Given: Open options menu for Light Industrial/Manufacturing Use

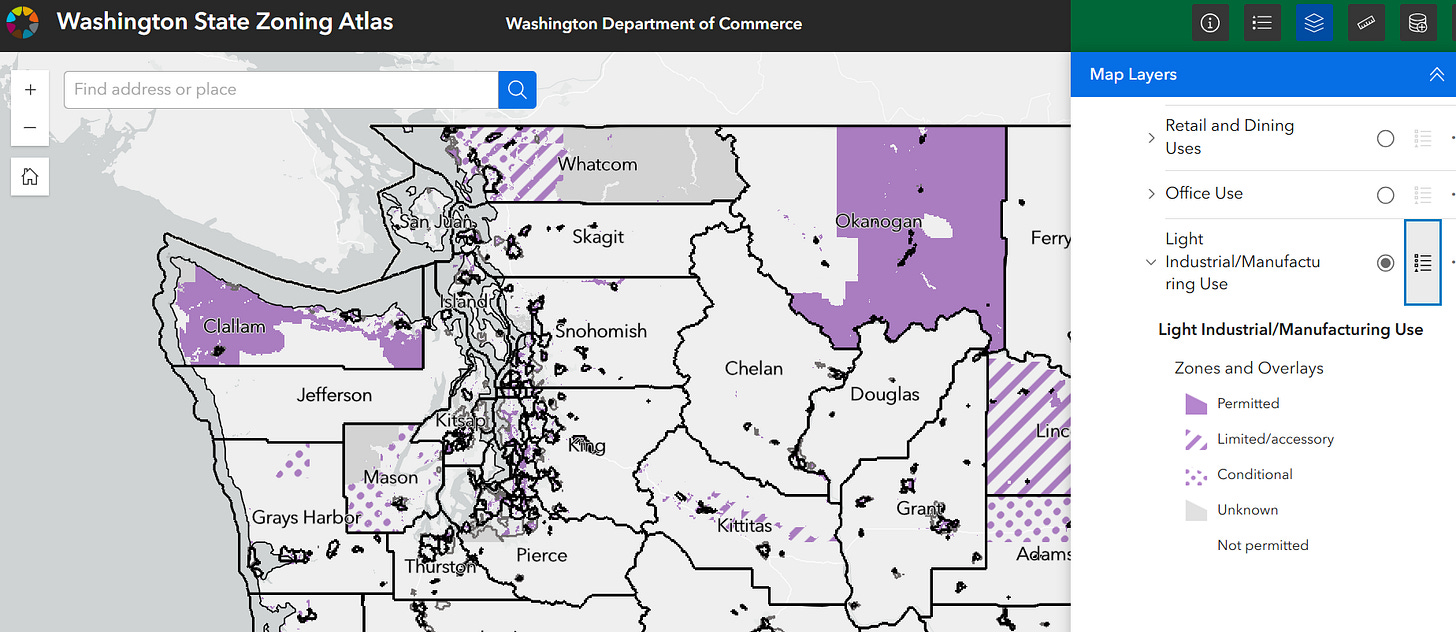Looking at the screenshot, I should click(x=1451, y=263).
